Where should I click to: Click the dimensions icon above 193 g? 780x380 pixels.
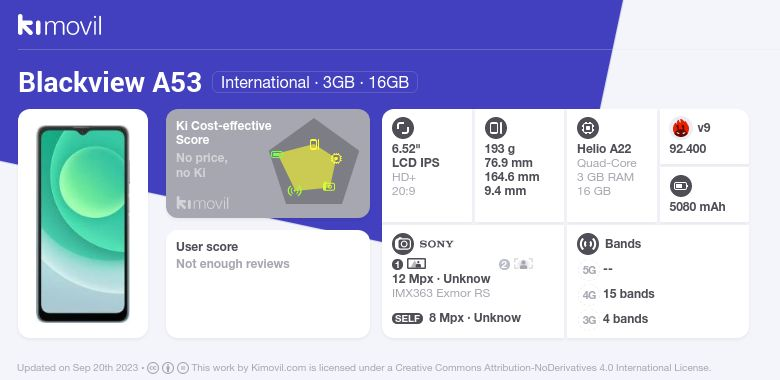point(495,128)
